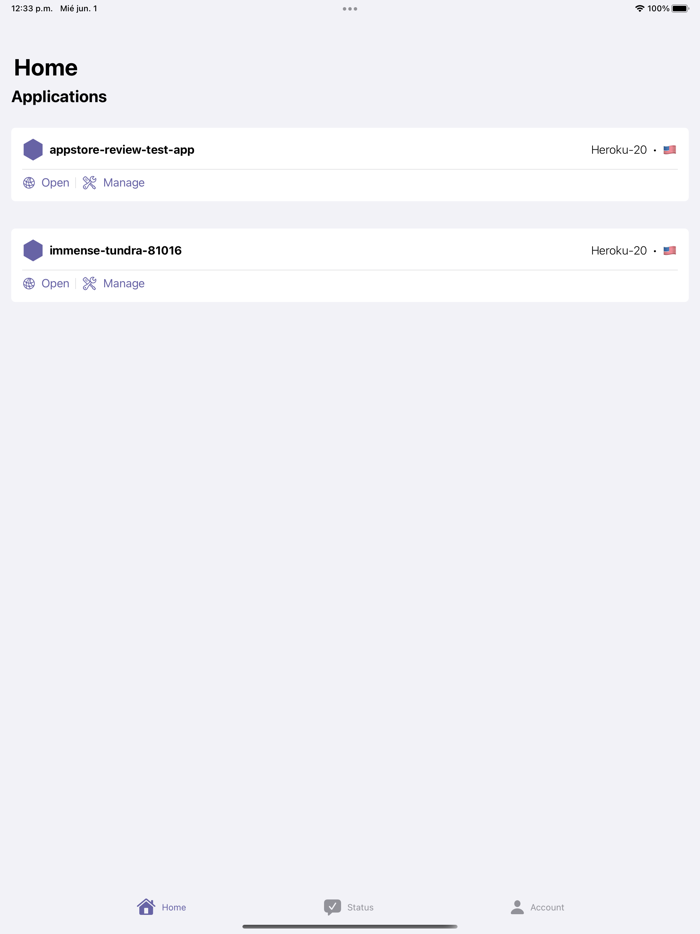The width and height of the screenshot is (700, 934).
Task: Open the appstore-review-test-app link
Action: [x=55, y=183]
